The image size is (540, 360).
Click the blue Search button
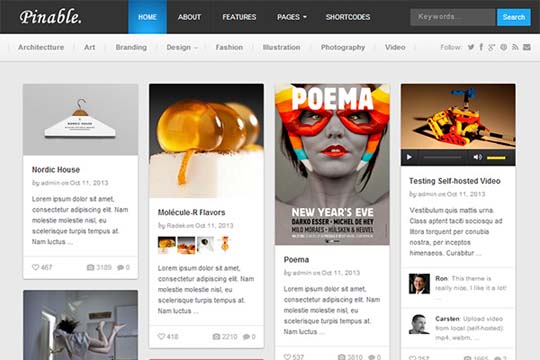pyautogui.click(x=513, y=17)
